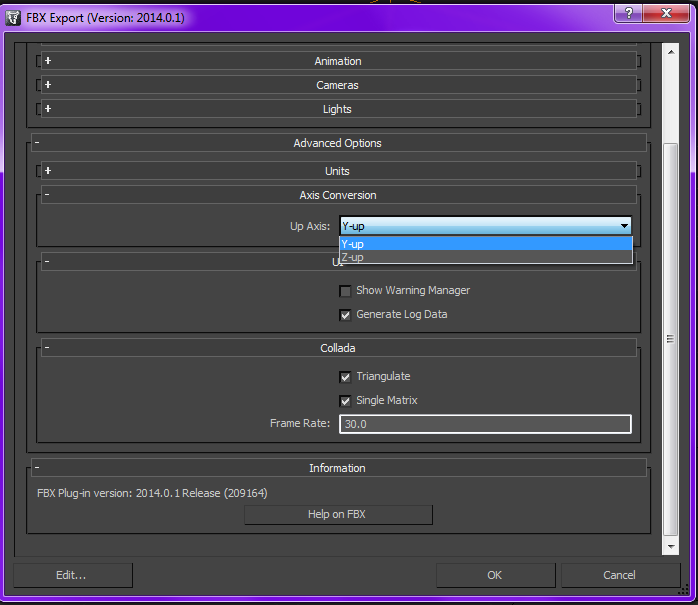The image size is (698, 605).
Task: Choose Z-up from the dropdown list
Action: pyautogui.click(x=486, y=257)
